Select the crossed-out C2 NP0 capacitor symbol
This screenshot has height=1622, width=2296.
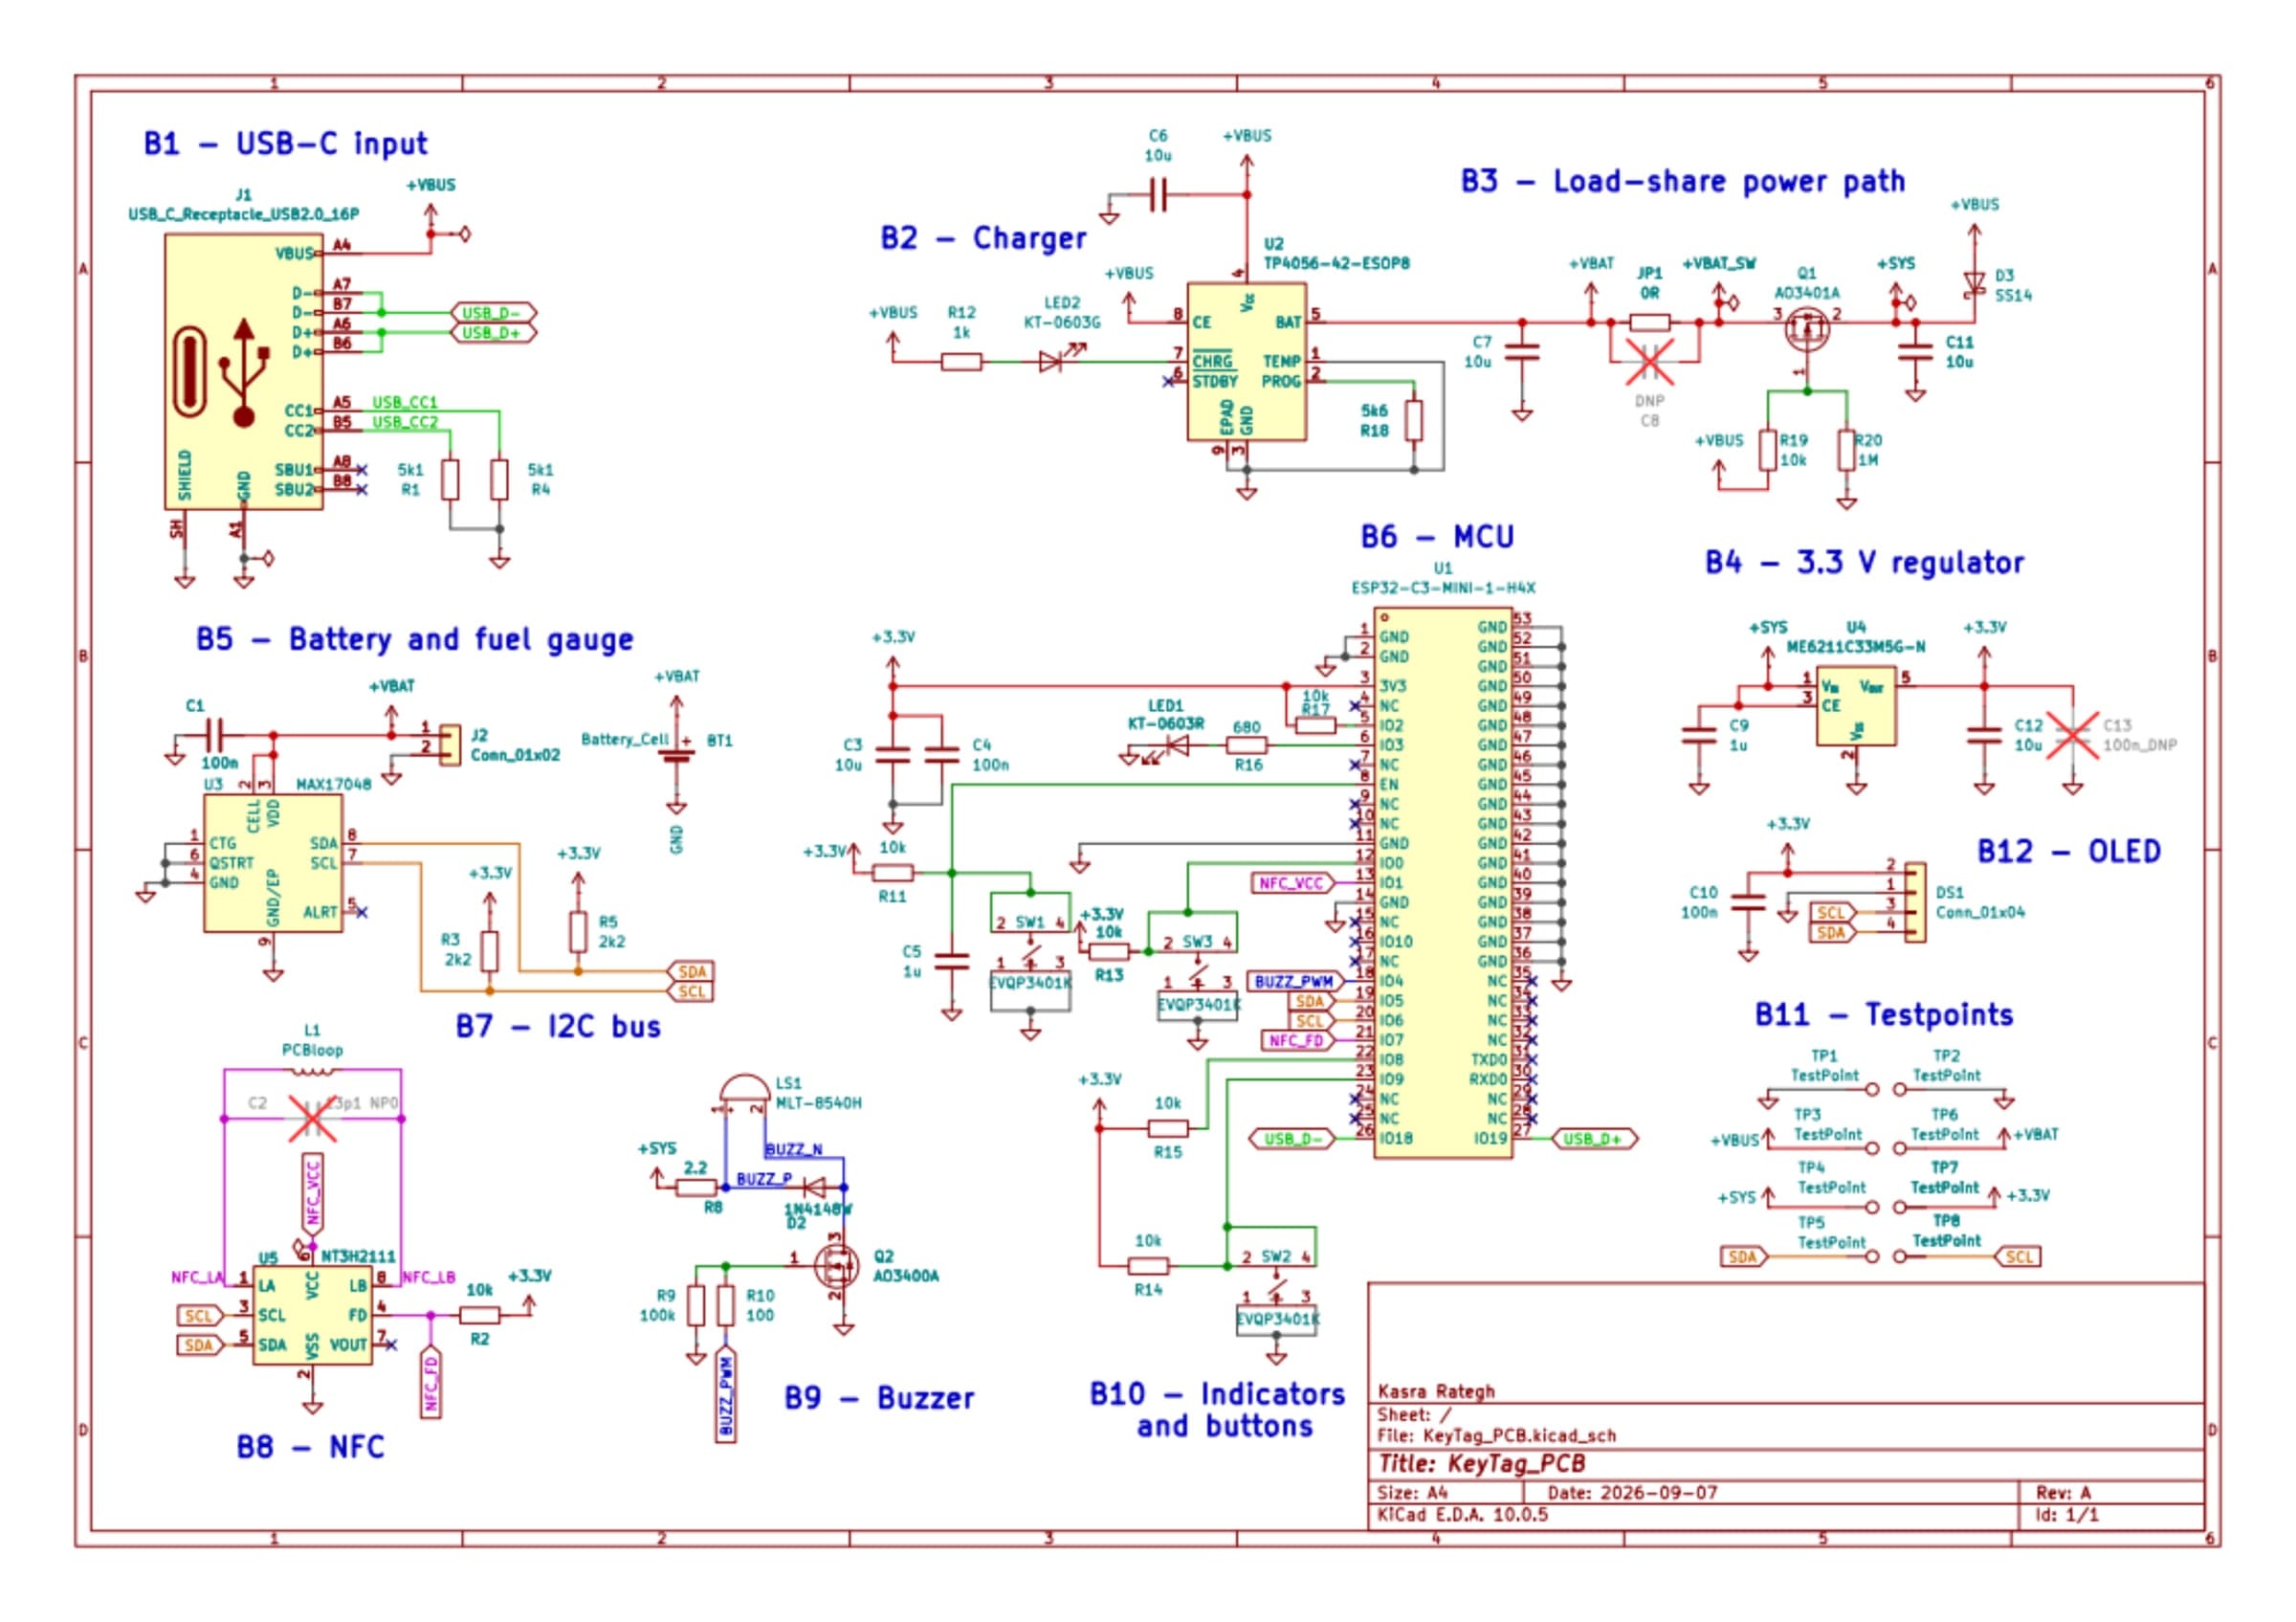click(x=312, y=1118)
